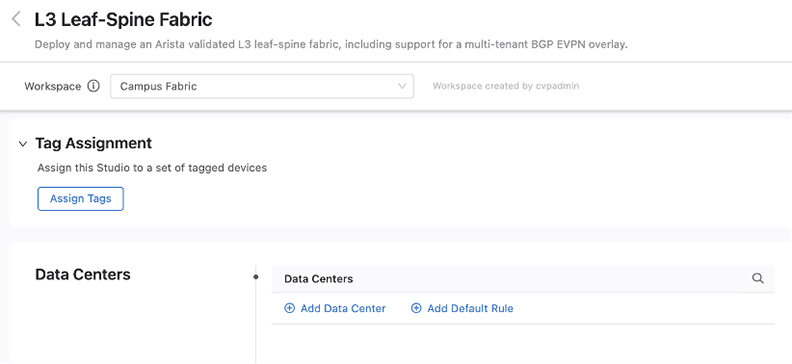This screenshot has width=792, height=364.
Task: Click the plus icon beside Add Data Center
Action: click(x=289, y=308)
